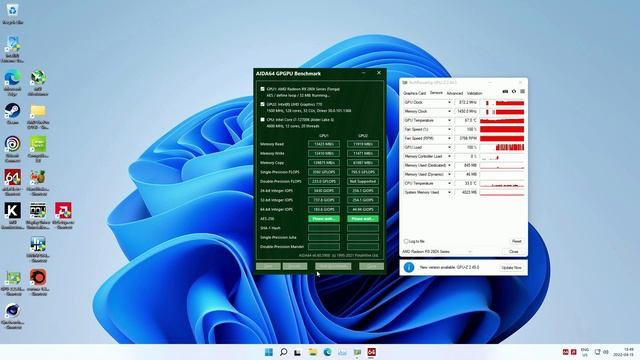The width and height of the screenshot is (640, 360).
Task: Open GPU-Z hamburger menu icon
Action: pos(522,92)
